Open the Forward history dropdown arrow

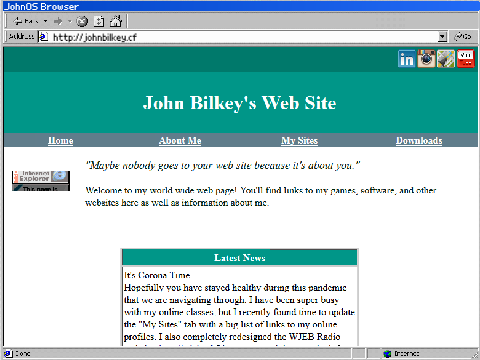(x=70, y=21)
